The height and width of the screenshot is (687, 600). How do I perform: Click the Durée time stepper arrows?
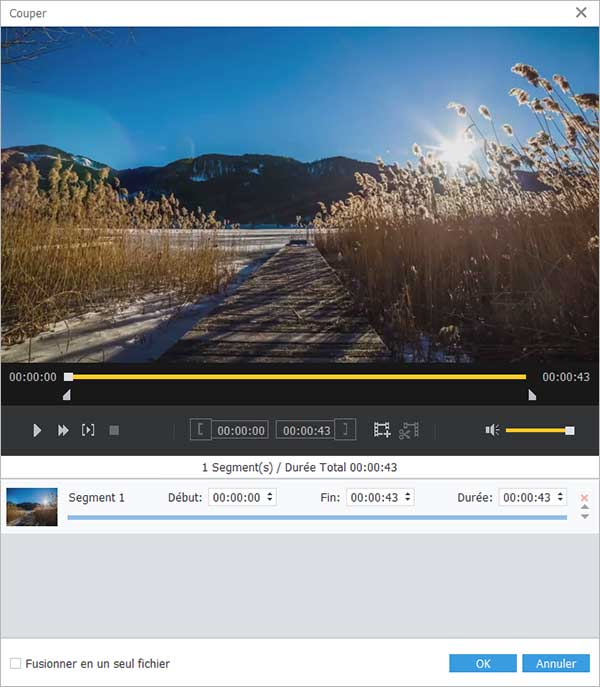pyautogui.click(x=560, y=498)
